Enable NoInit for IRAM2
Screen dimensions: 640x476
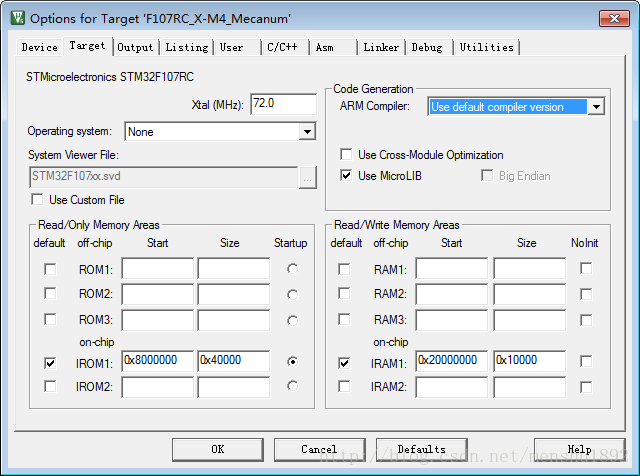[x=586, y=387]
